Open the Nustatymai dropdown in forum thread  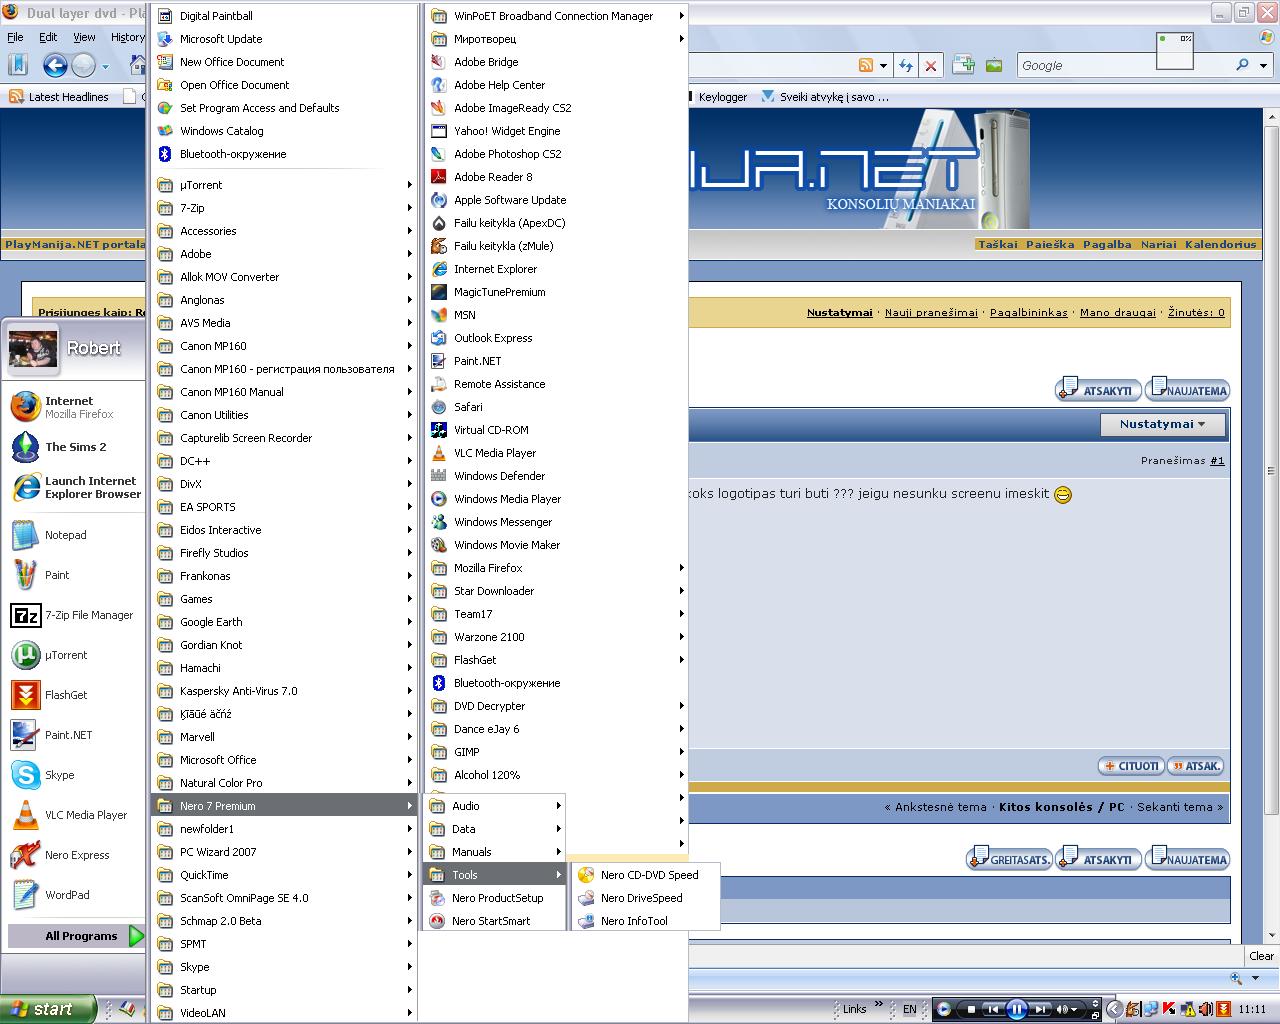(1162, 424)
